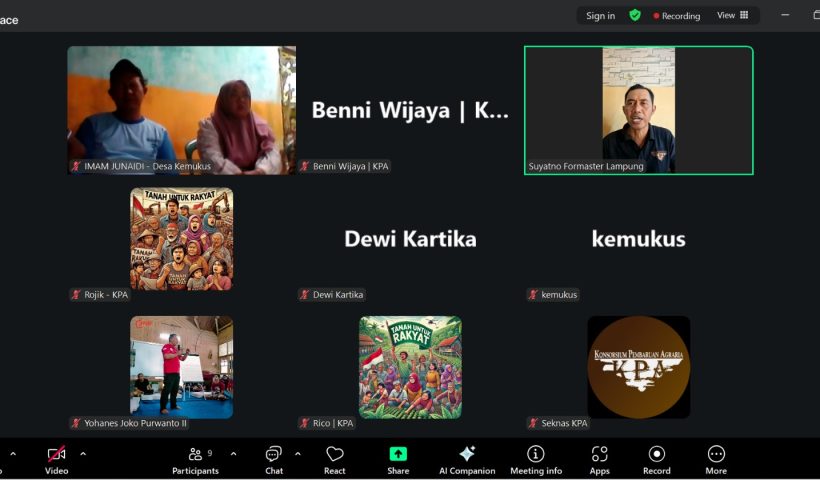Open the View layout menu

point(732,15)
